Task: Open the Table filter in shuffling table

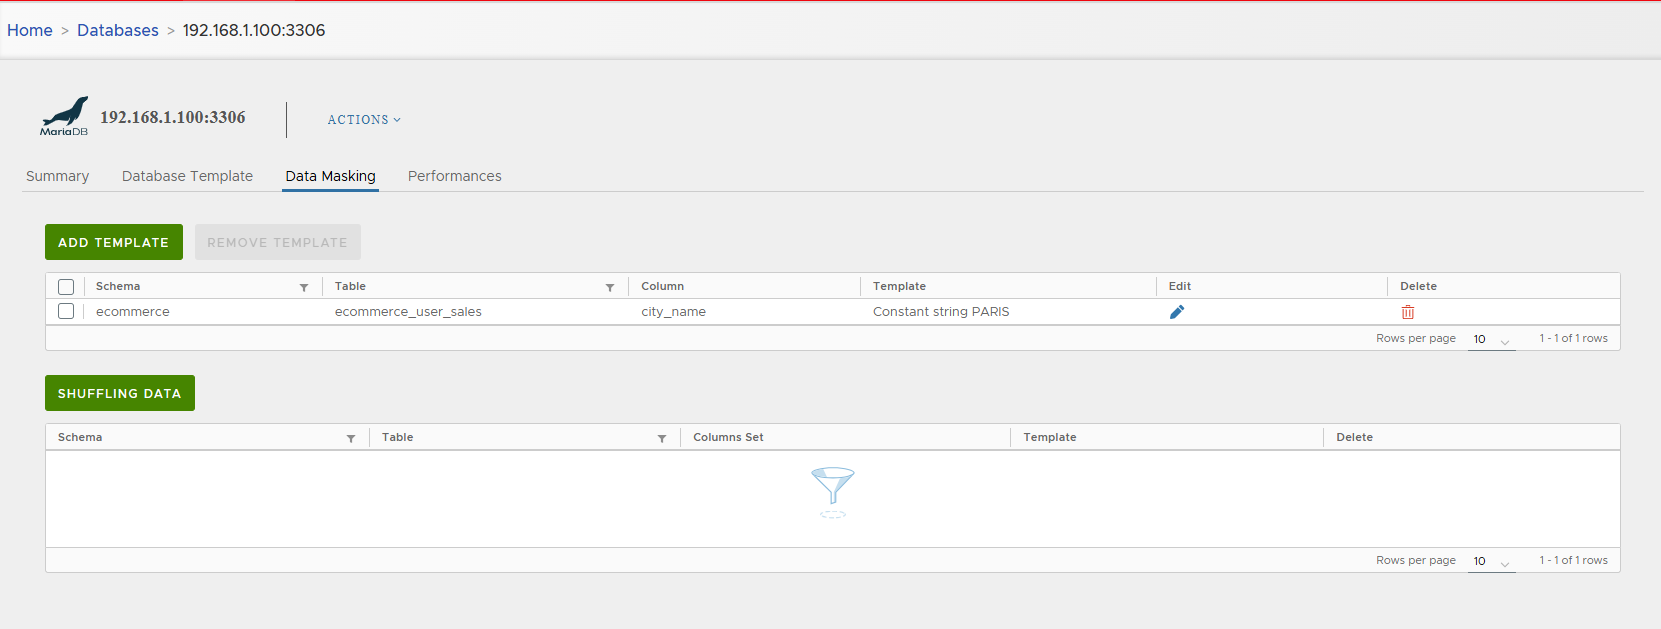Action: 662,438
